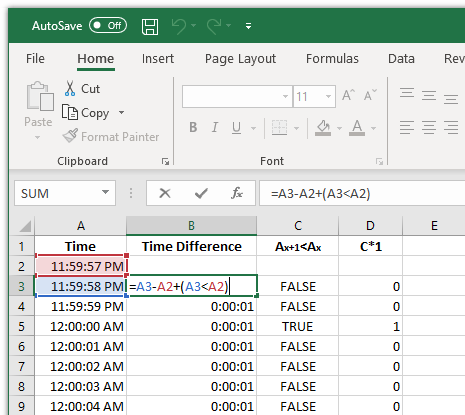Click the Fill Color paint bucket
465x415 pixels.
pyautogui.click(x=323, y=128)
